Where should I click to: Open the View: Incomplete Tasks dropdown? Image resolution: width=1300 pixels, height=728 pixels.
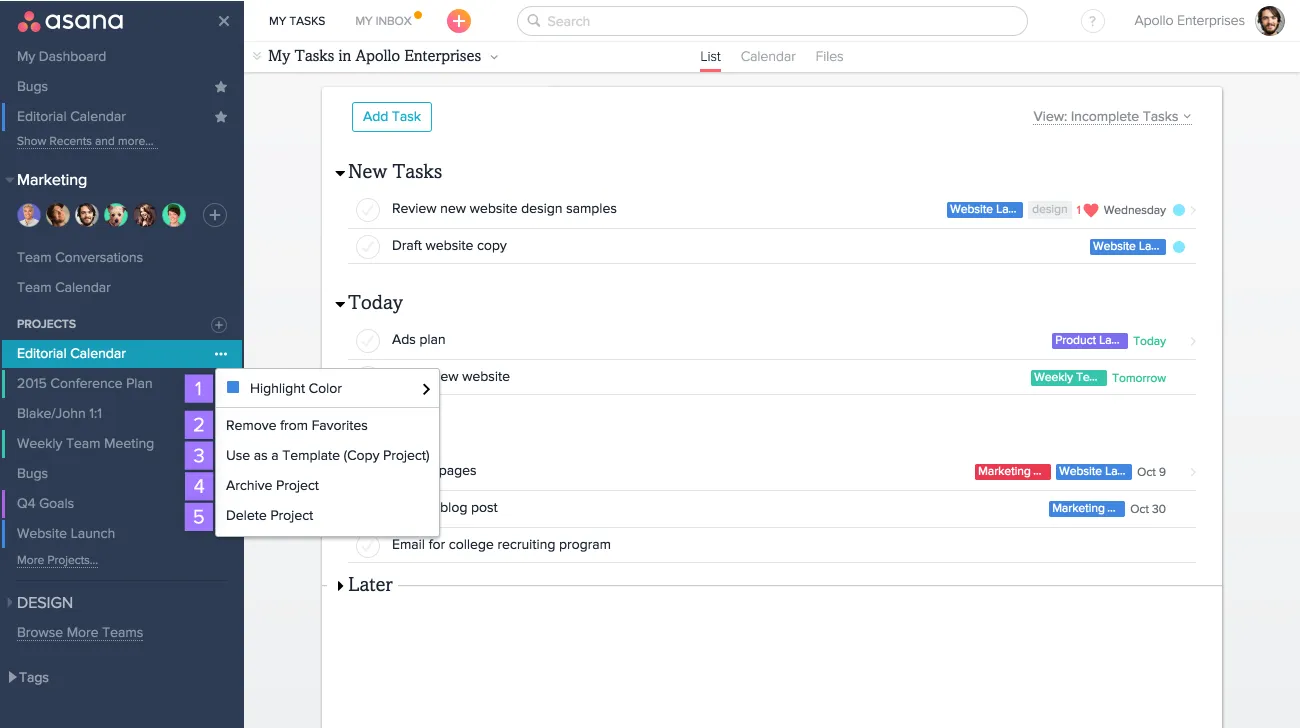click(x=1112, y=117)
